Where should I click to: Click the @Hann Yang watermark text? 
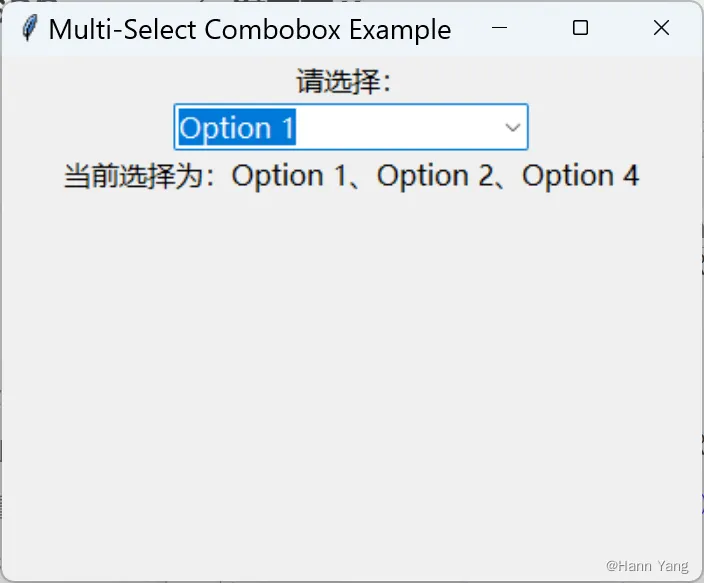pos(647,566)
